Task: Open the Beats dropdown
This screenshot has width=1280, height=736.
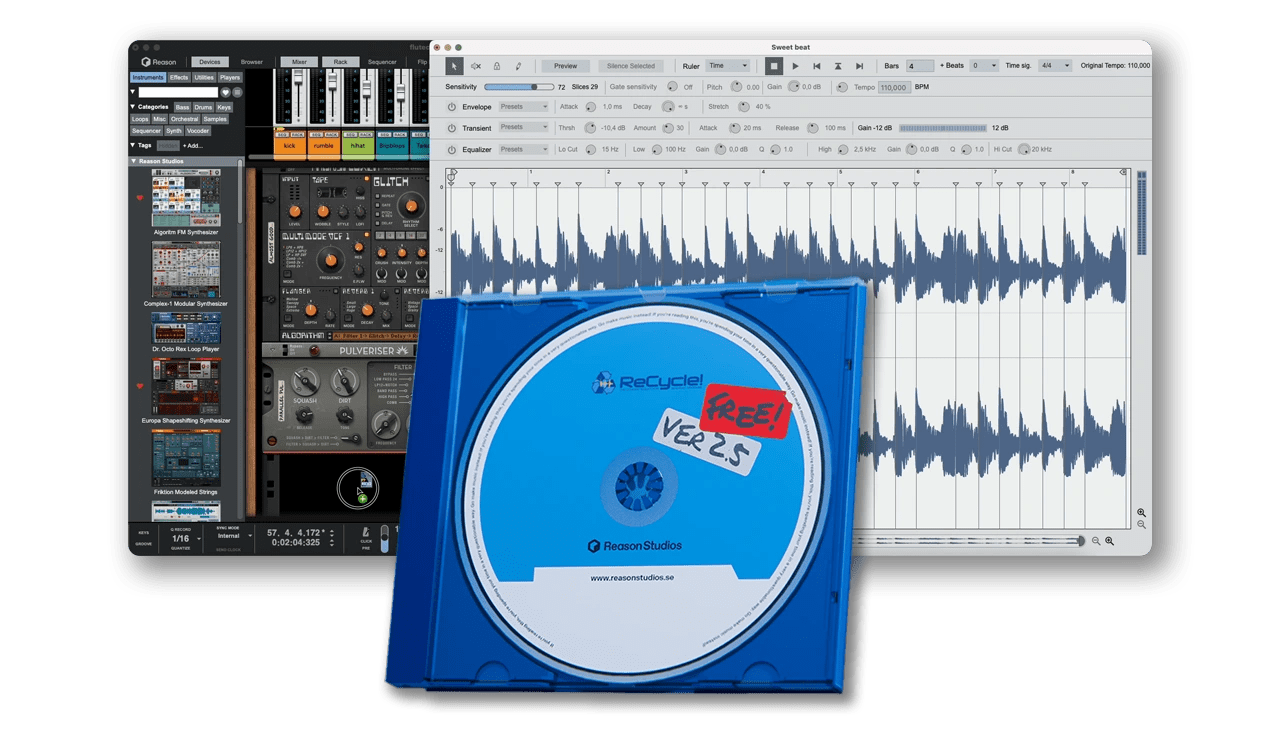Action: coord(984,66)
